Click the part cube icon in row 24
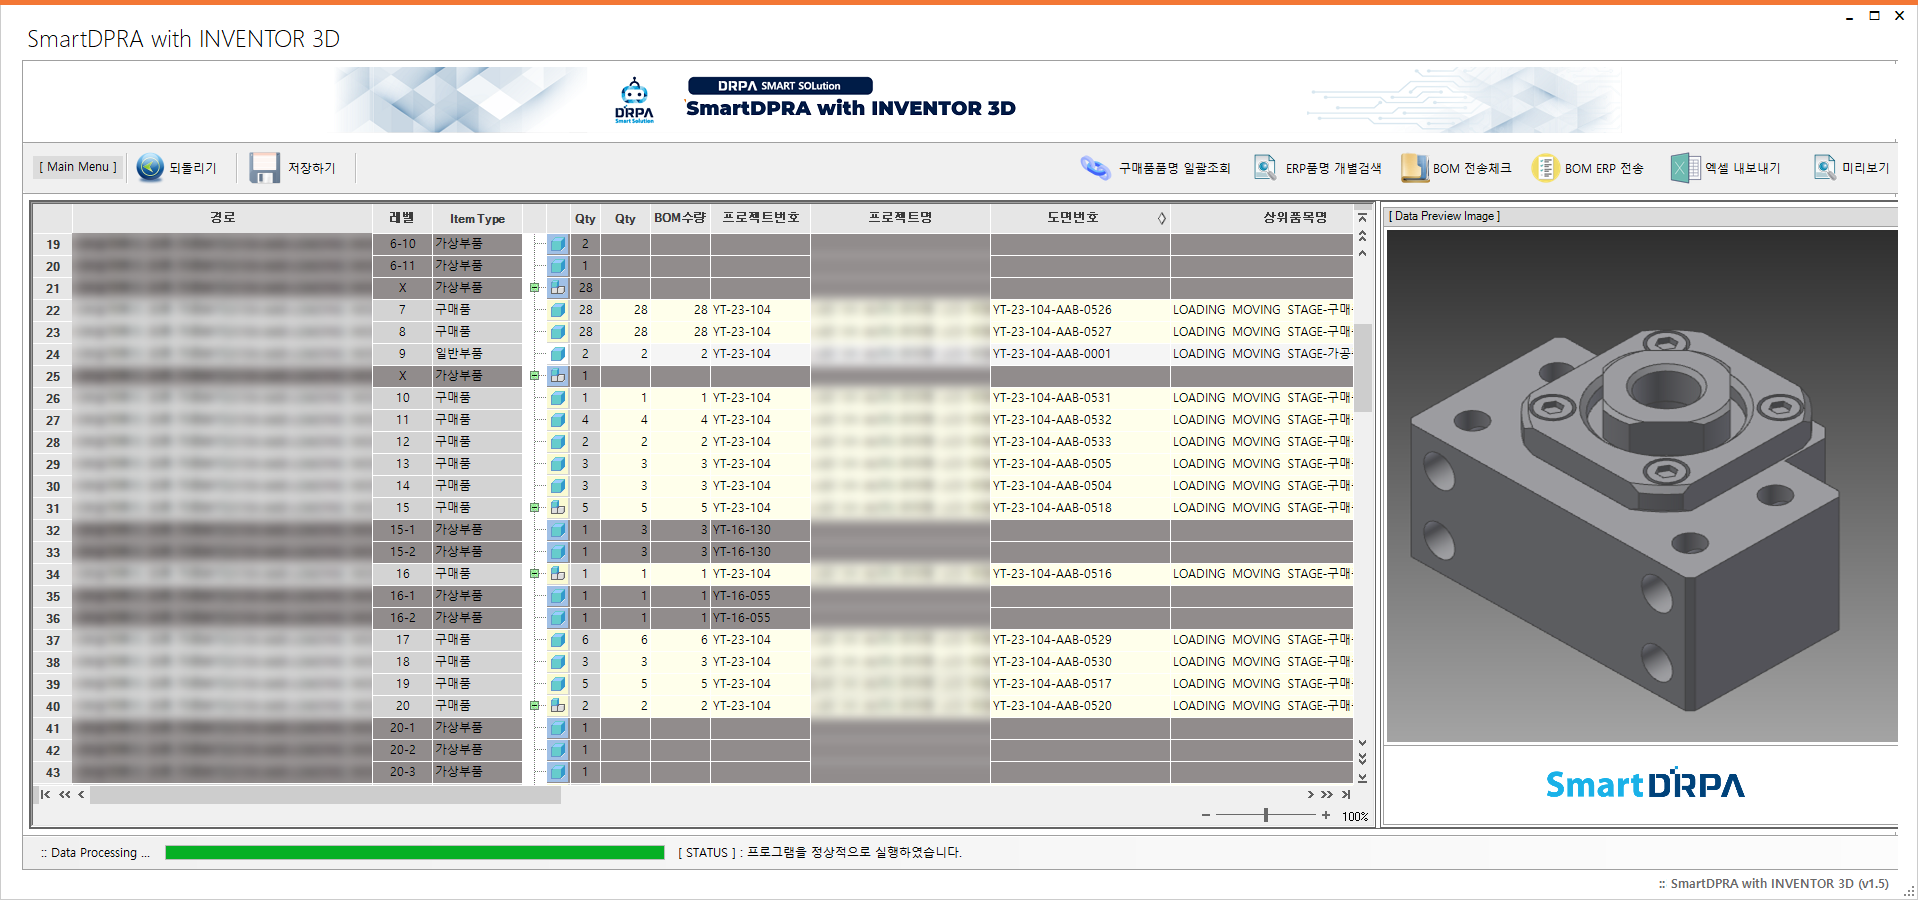This screenshot has height=900, width=1918. tap(558, 354)
